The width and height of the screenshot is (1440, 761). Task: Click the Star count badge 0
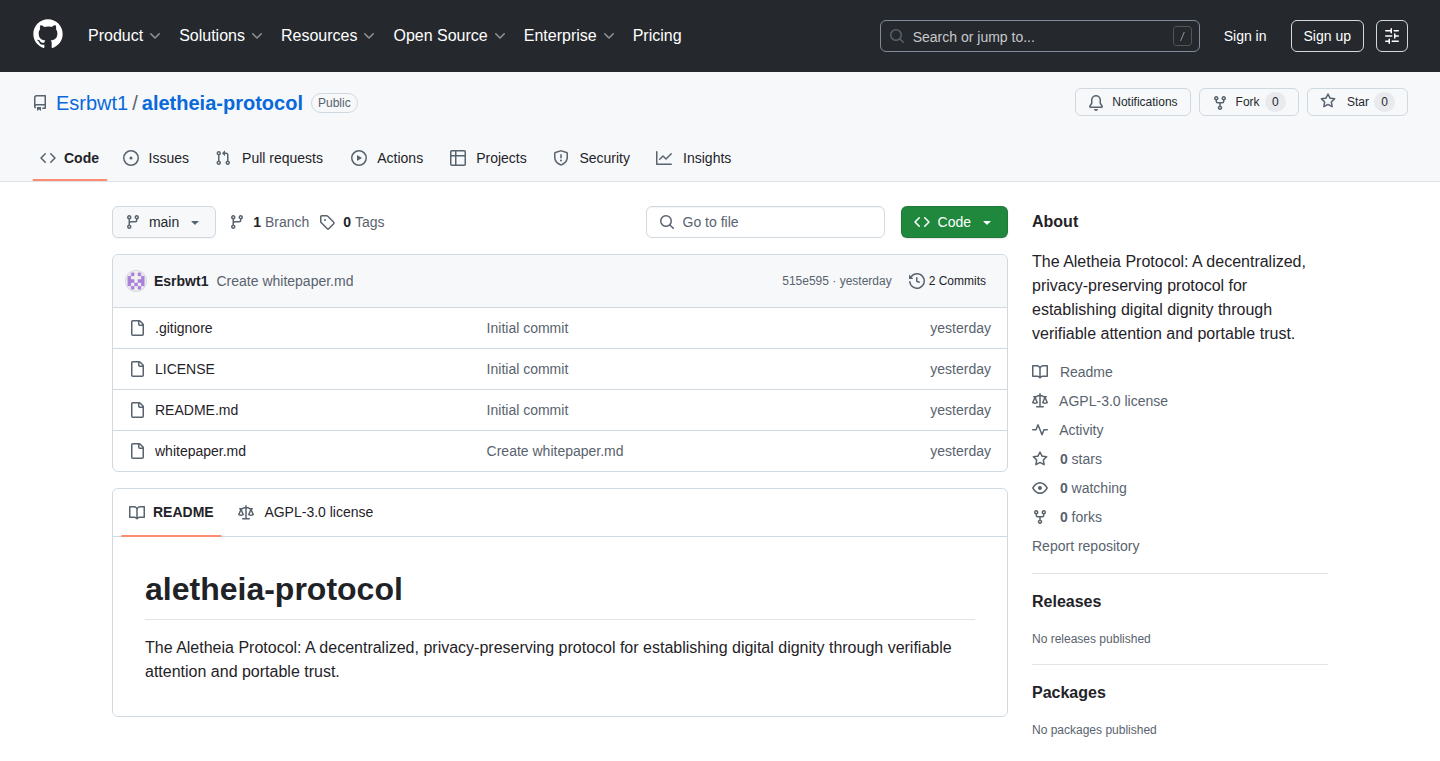pos(1384,102)
